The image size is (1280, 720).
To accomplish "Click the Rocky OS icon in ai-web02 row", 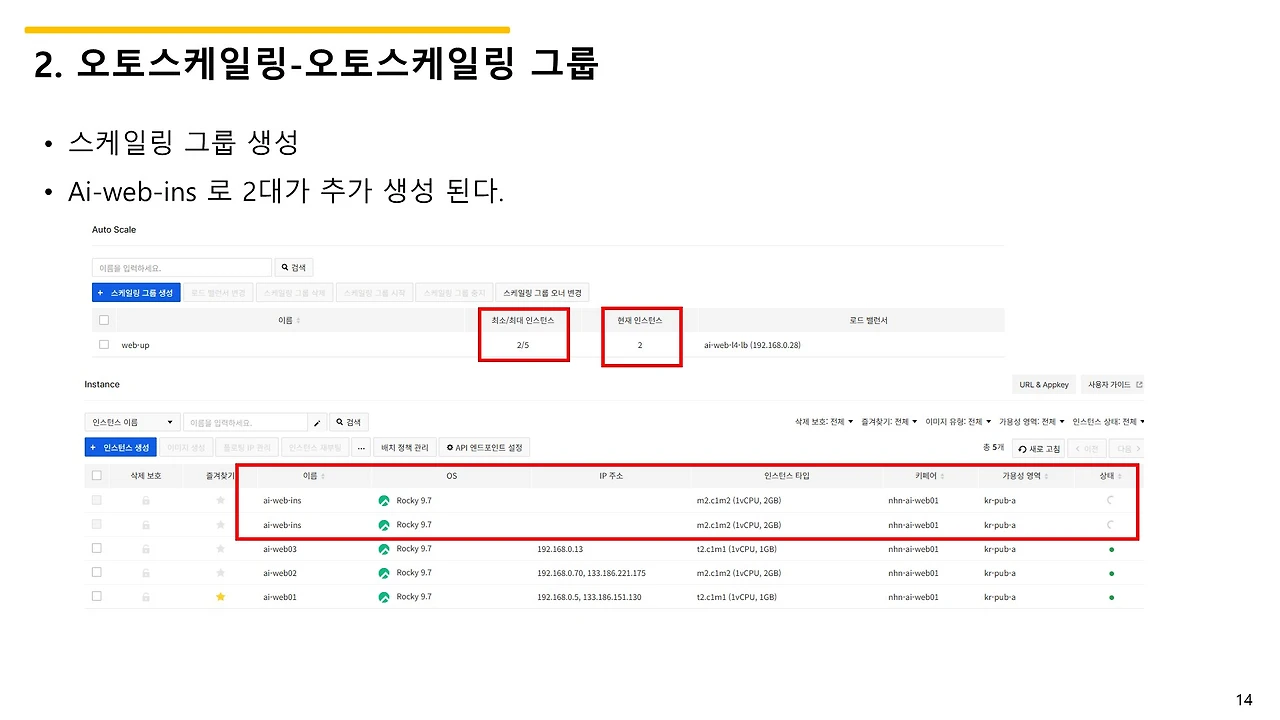I will (x=384, y=573).
